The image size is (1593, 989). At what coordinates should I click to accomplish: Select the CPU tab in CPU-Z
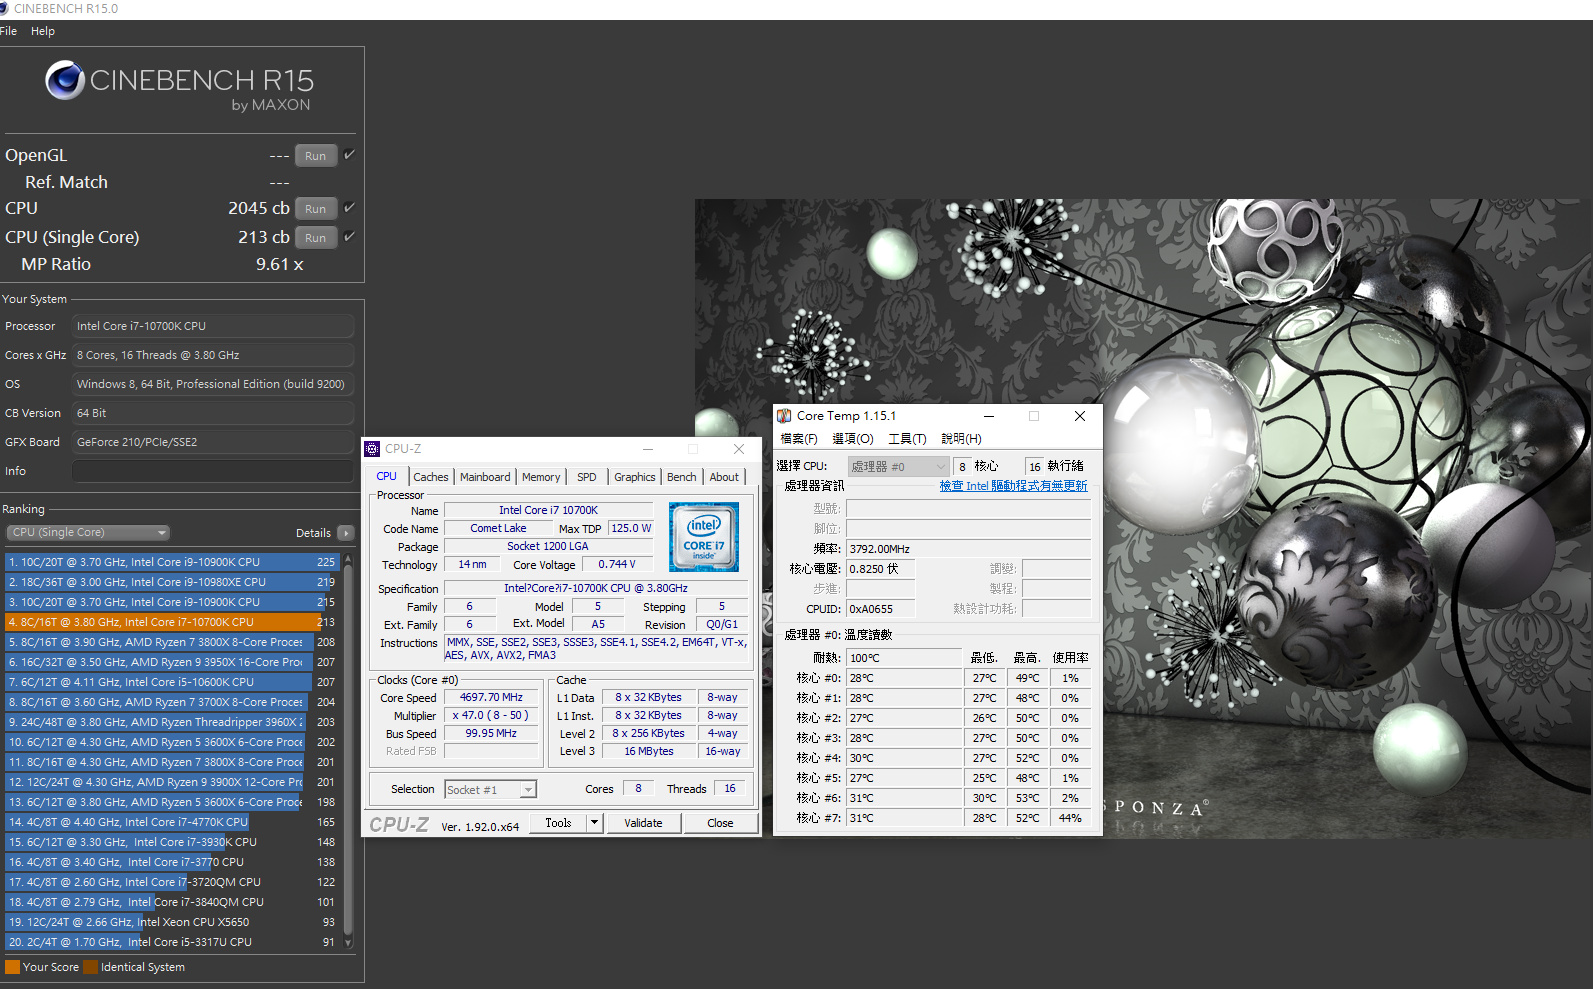point(387,476)
